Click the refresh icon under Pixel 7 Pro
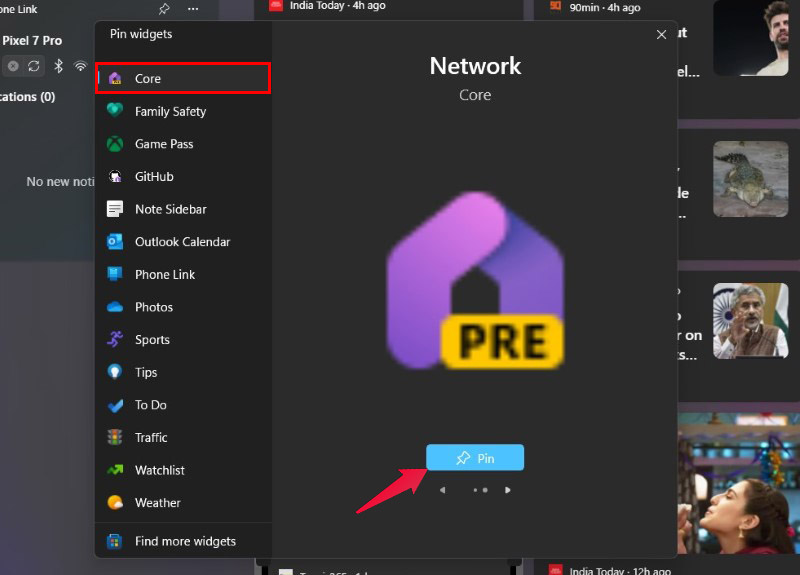 coord(34,66)
